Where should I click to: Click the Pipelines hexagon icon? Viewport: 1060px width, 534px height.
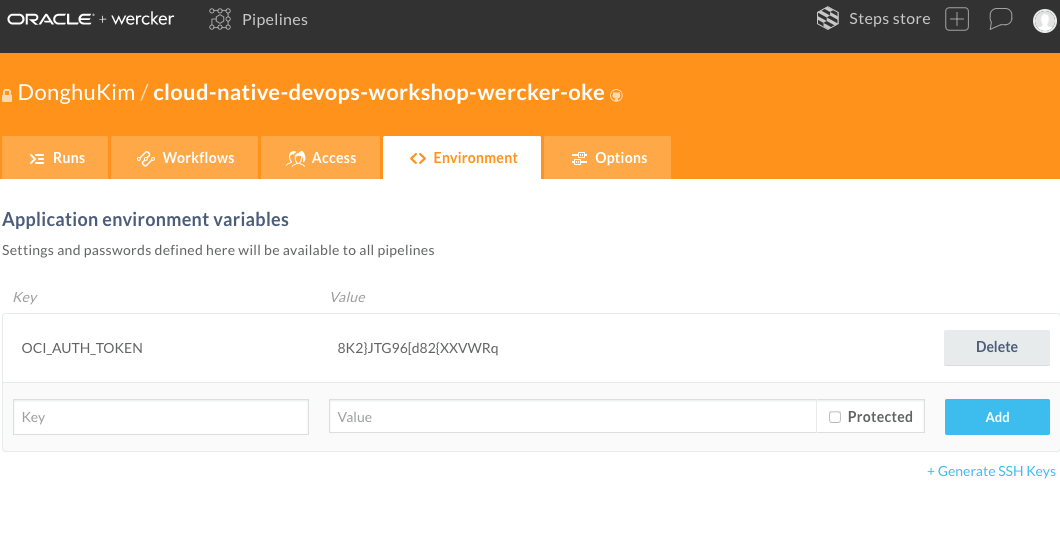pyautogui.click(x=220, y=19)
